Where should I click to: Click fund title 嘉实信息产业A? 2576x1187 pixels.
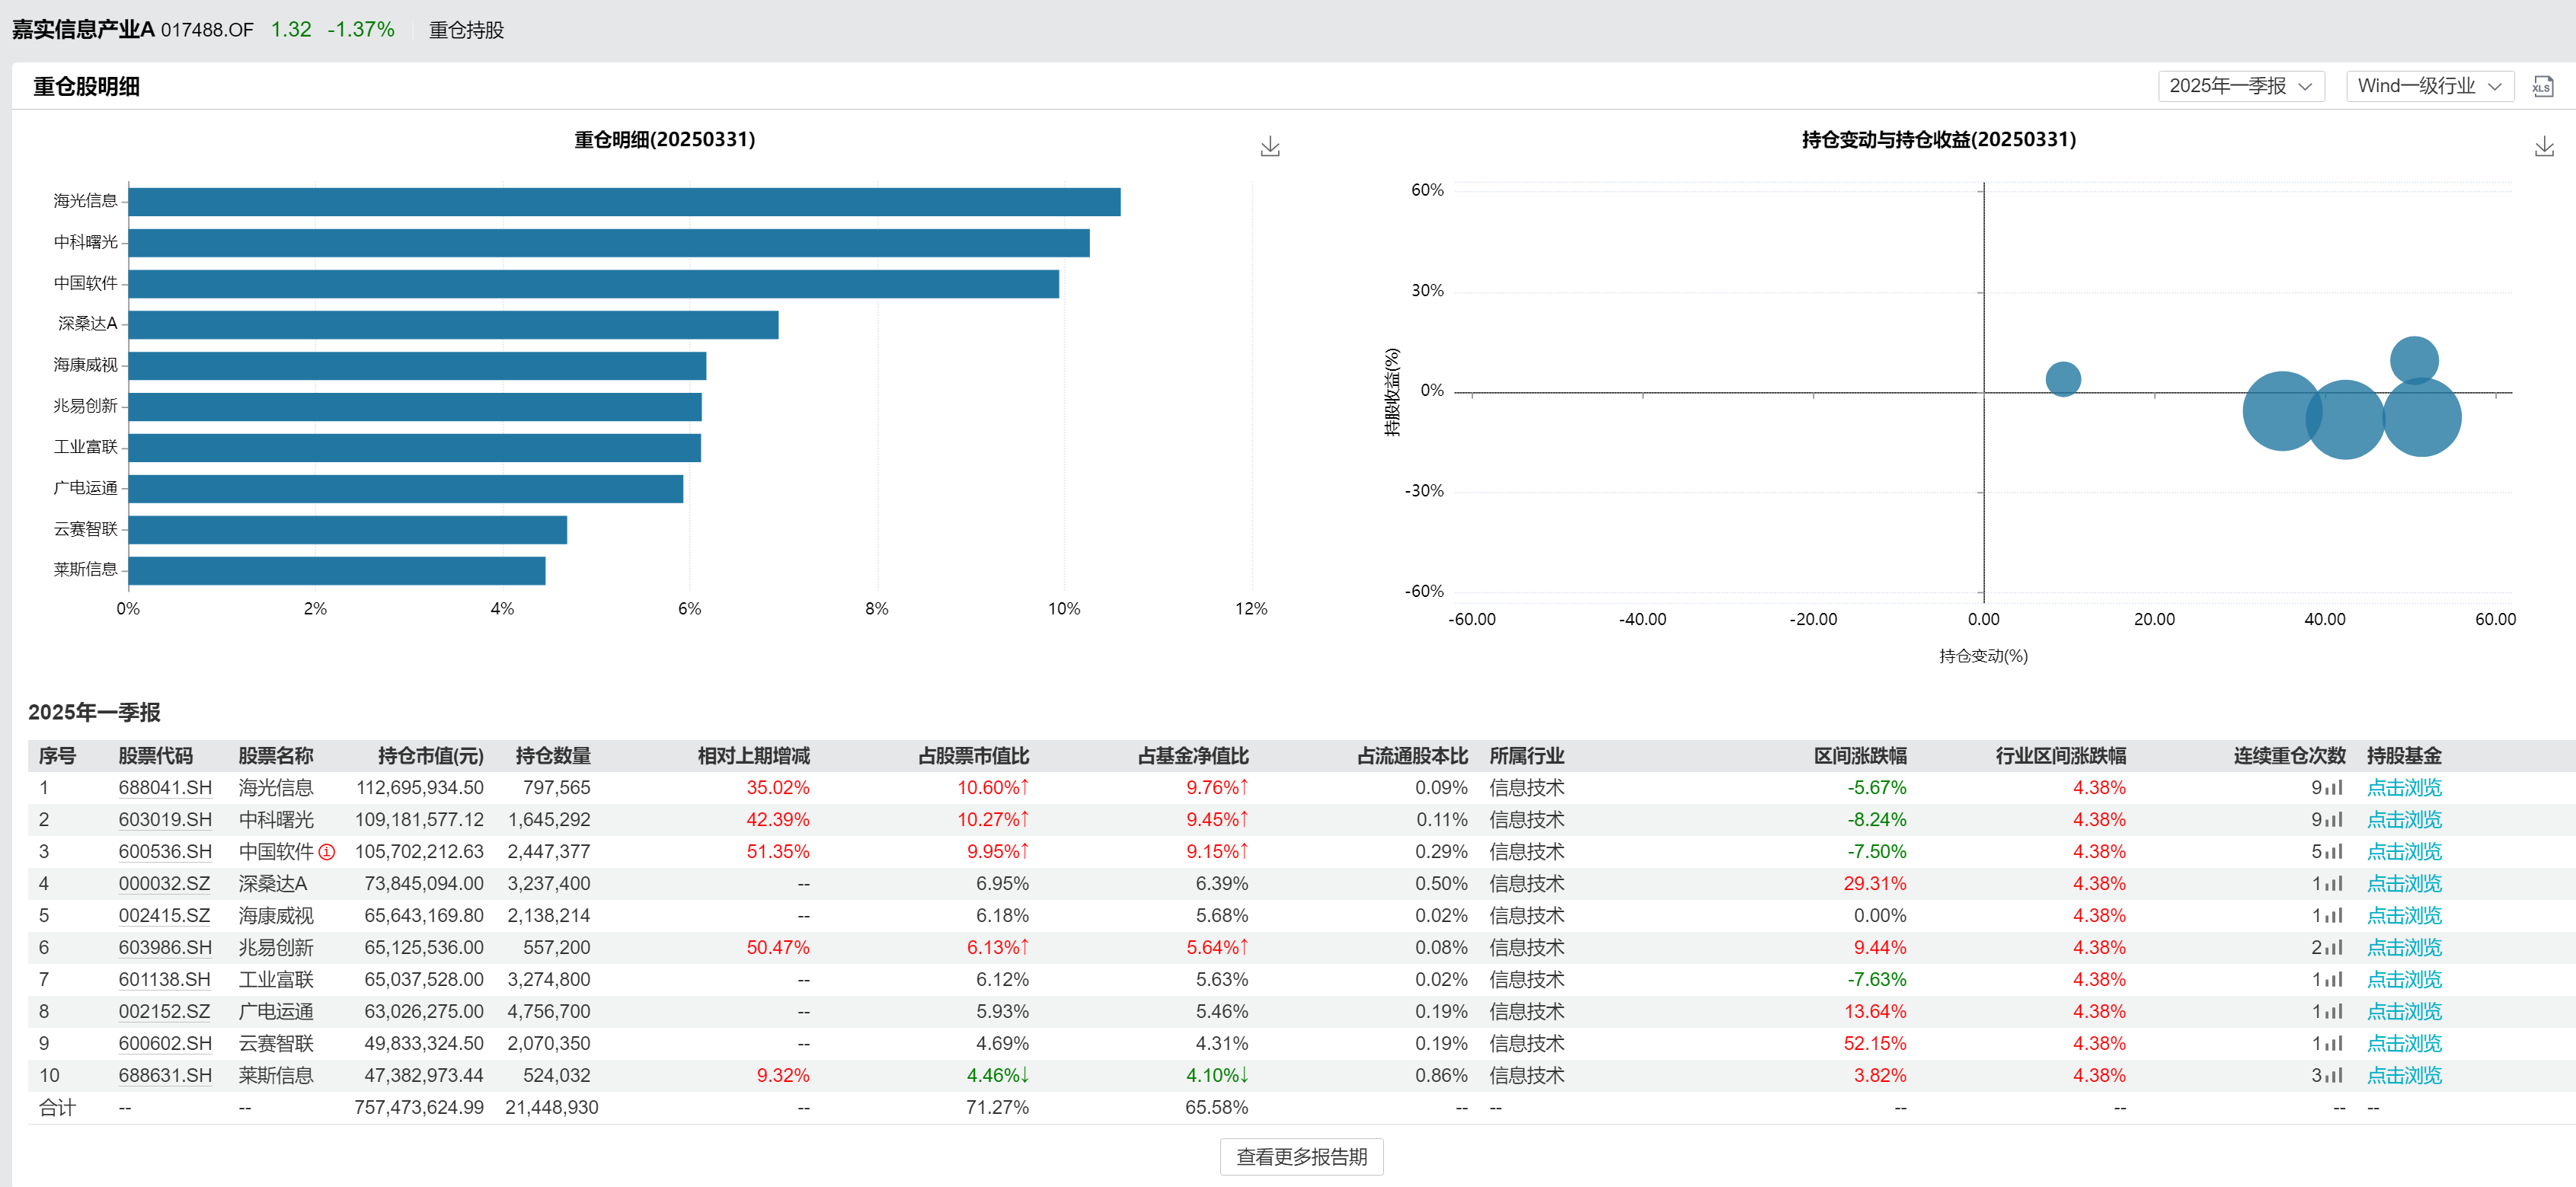pos(83,30)
